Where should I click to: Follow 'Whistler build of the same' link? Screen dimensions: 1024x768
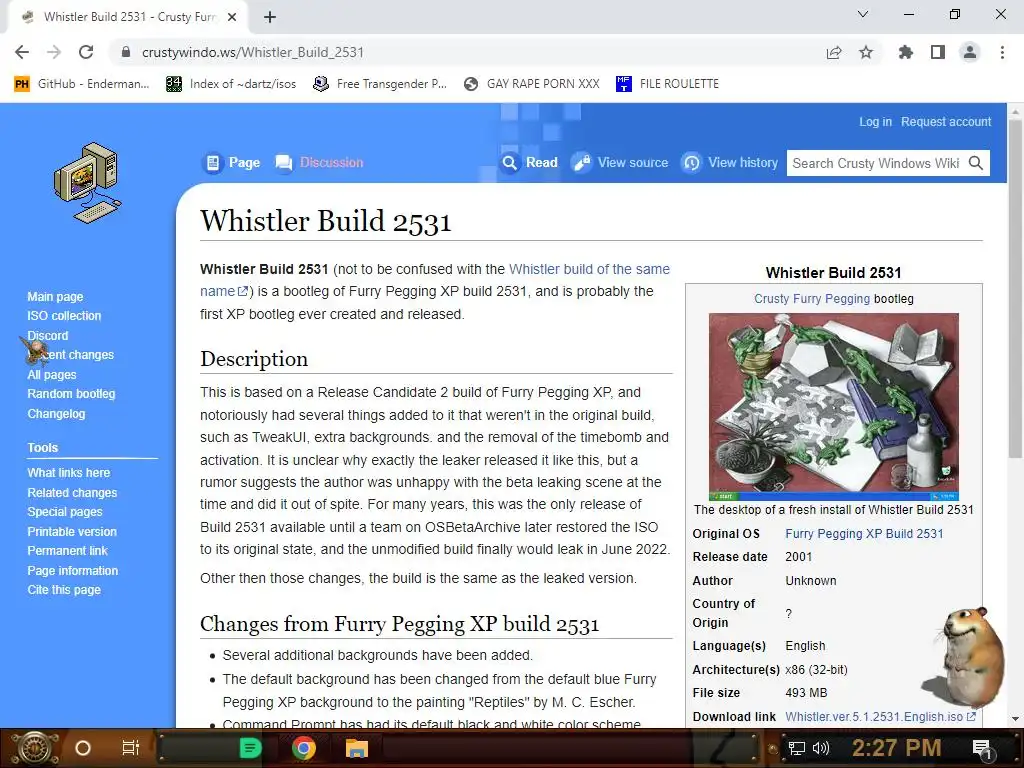[589, 269]
